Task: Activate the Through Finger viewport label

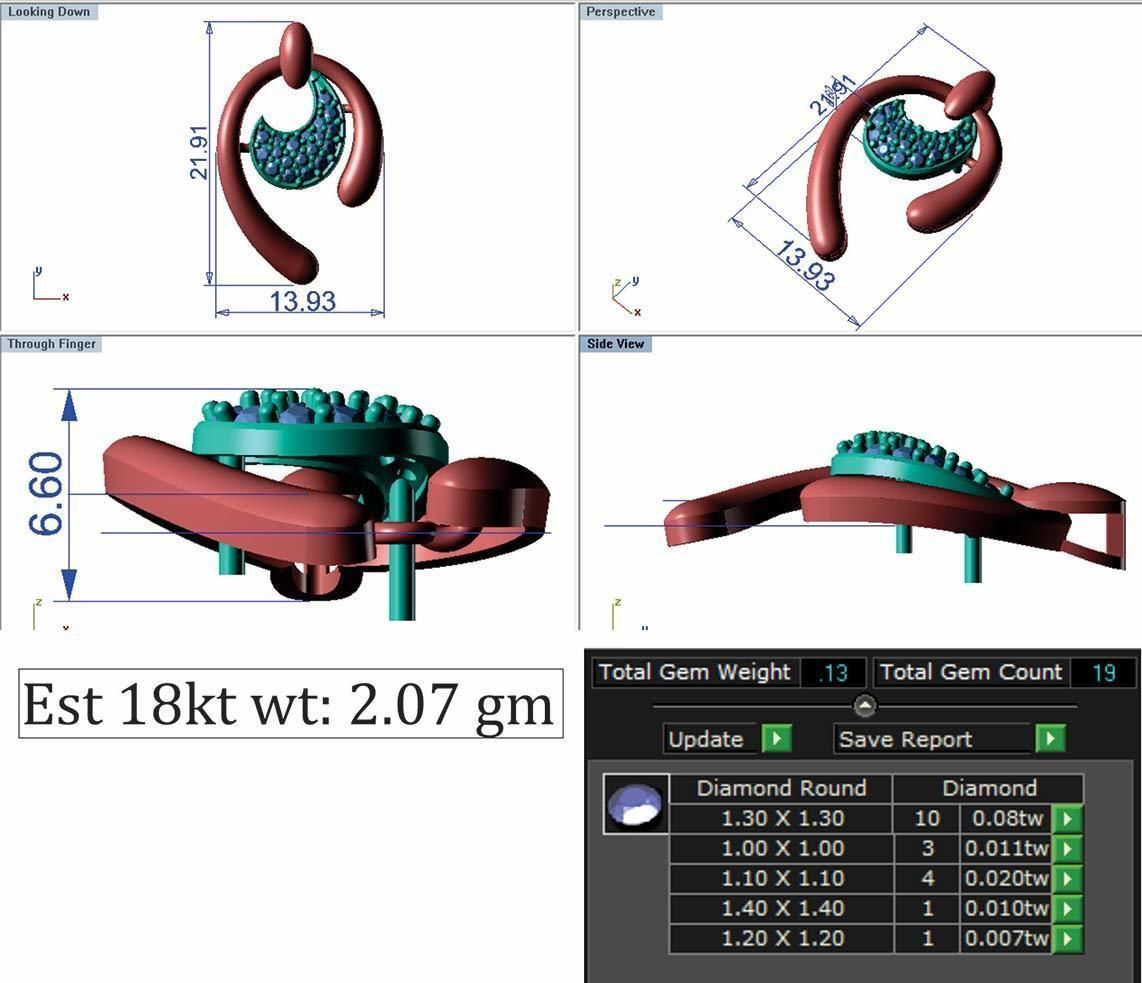Action: [x=52, y=344]
